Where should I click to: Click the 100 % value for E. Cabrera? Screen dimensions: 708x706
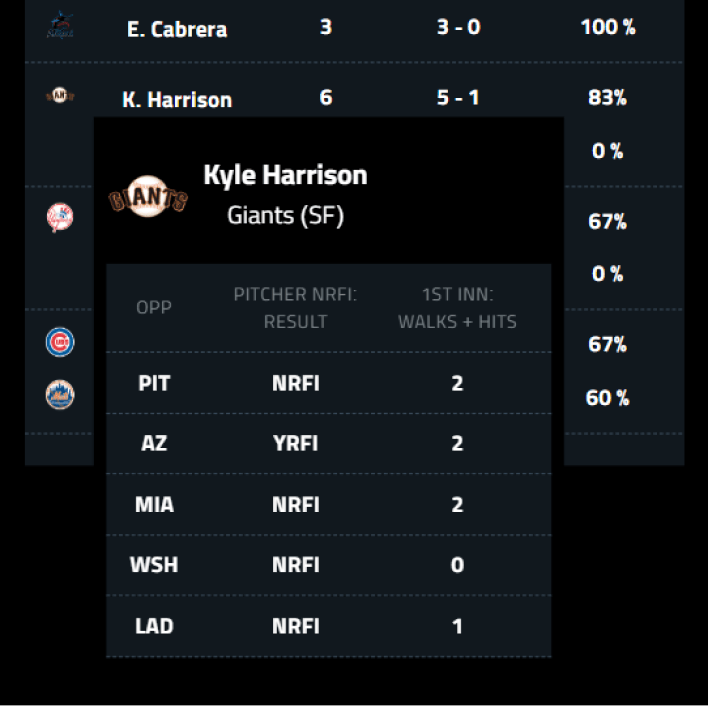tap(608, 27)
